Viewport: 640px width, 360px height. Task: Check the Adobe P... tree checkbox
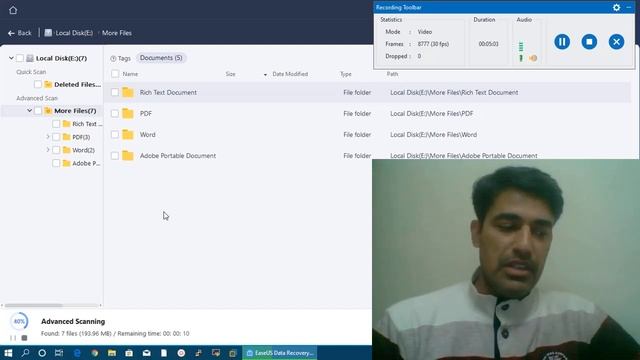pos(56,163)
